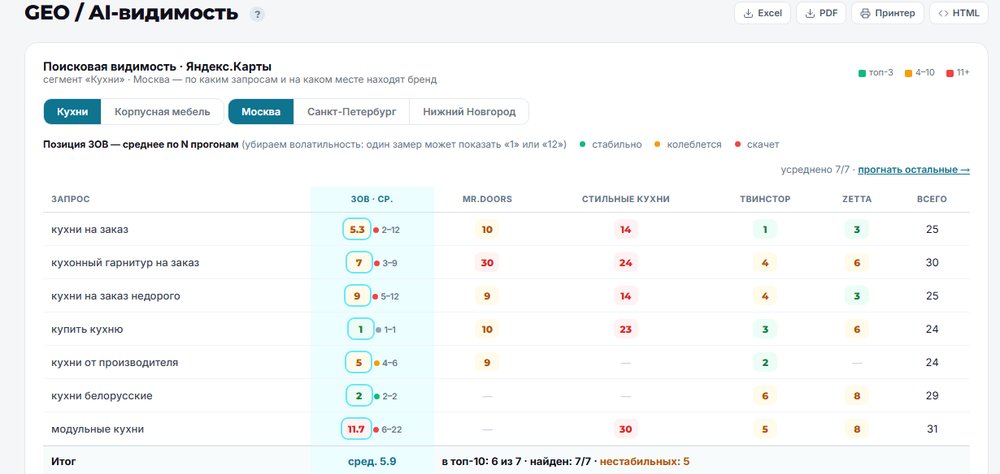Screen dimensions: 1000x474
Task: Click the ТВИНСТОР column header
Action: pyautogui.click(x=765, y=199)
